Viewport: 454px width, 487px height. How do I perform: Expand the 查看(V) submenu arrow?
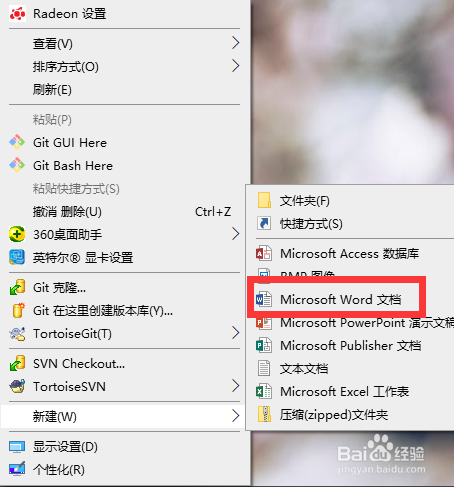[236, 43]
